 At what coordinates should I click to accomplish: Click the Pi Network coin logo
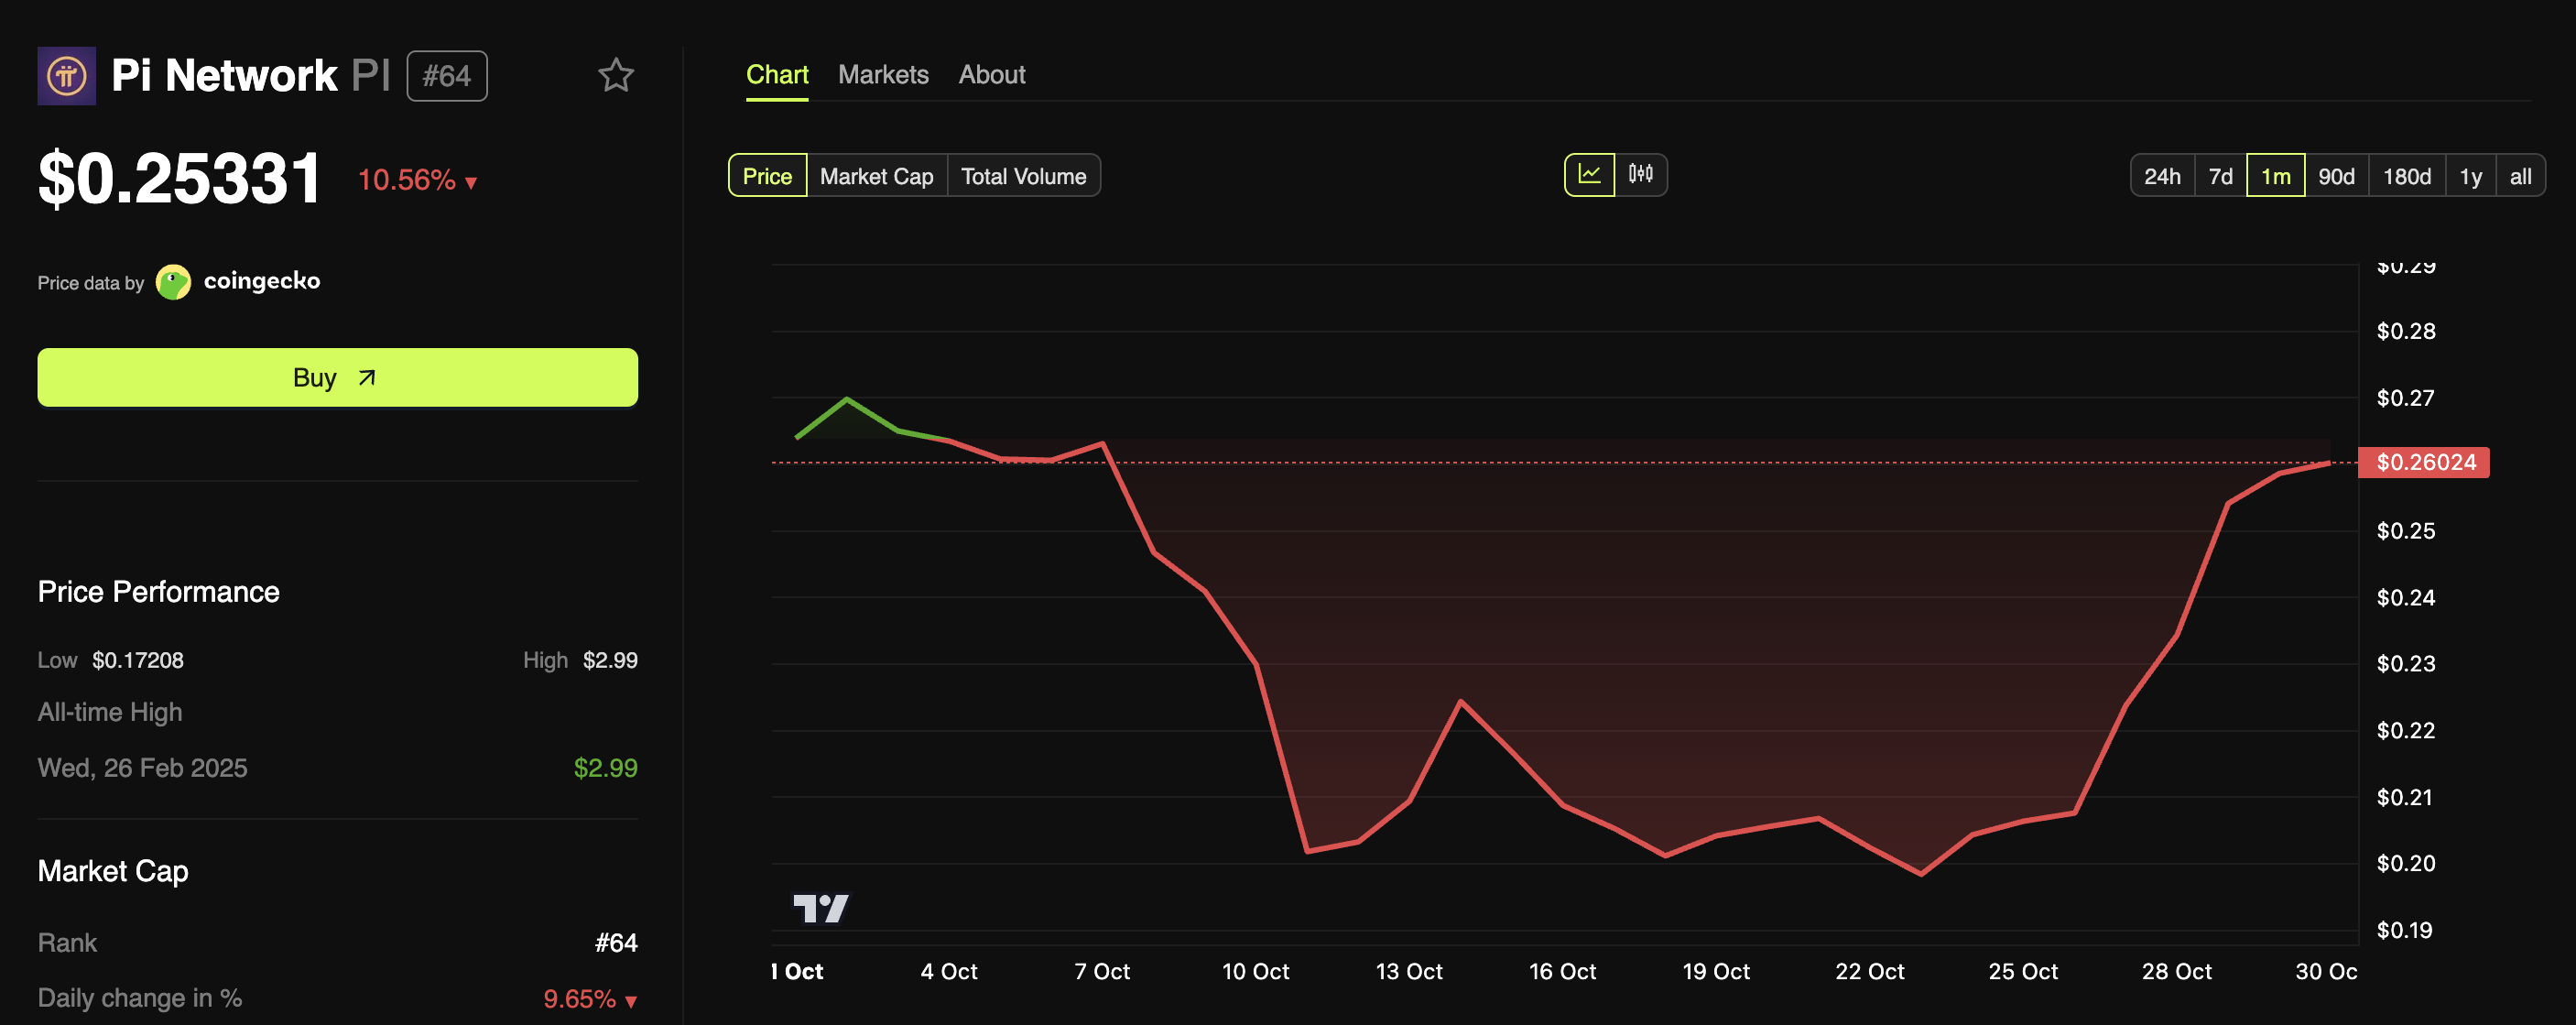(66, 76)
